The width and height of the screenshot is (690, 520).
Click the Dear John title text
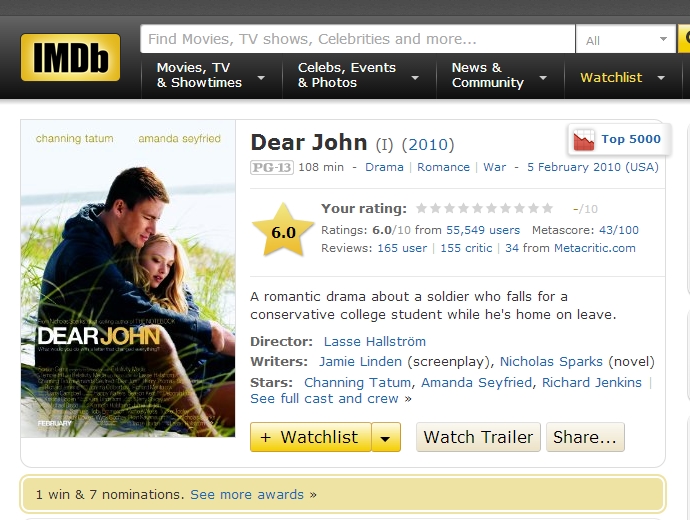308,143
